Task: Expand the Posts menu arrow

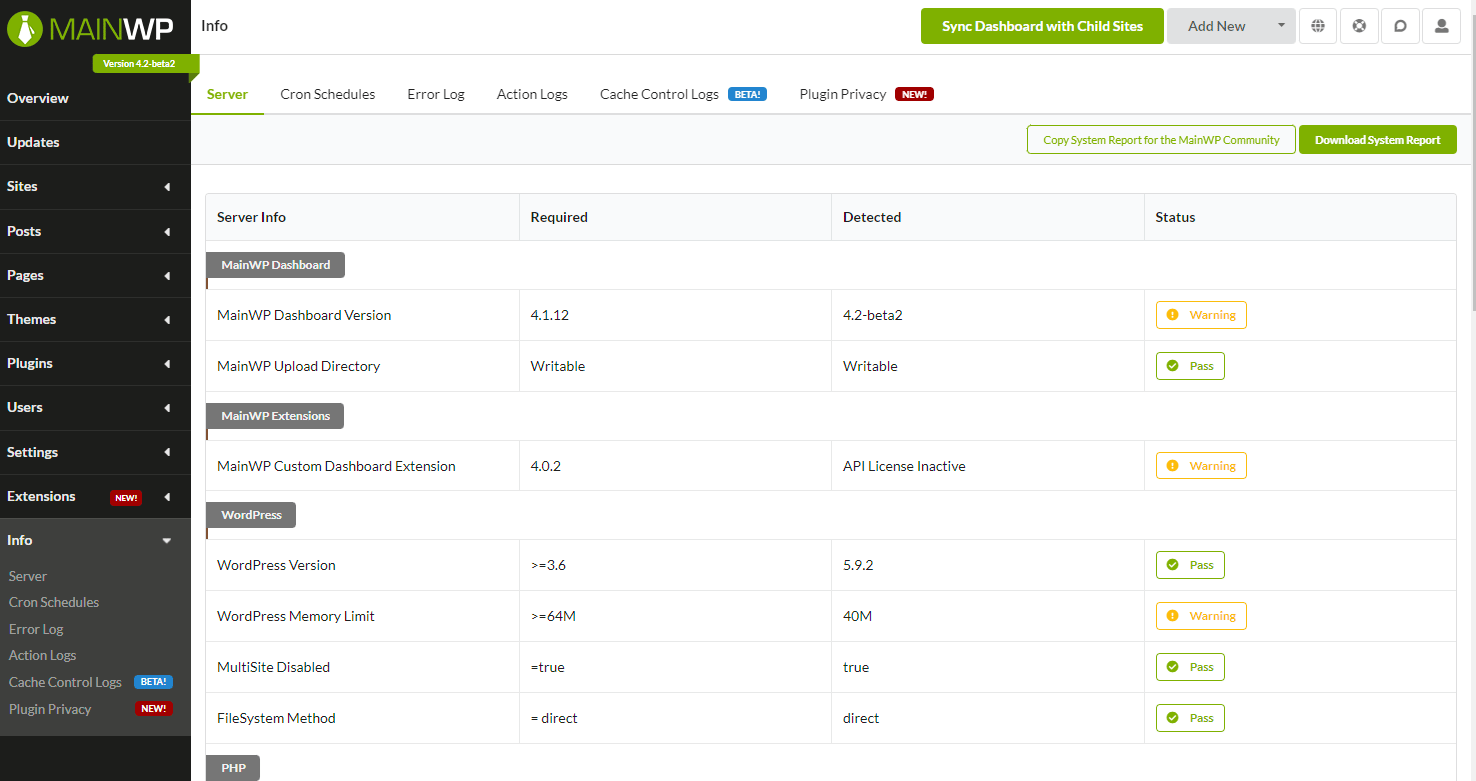Action: pos(167,232)
